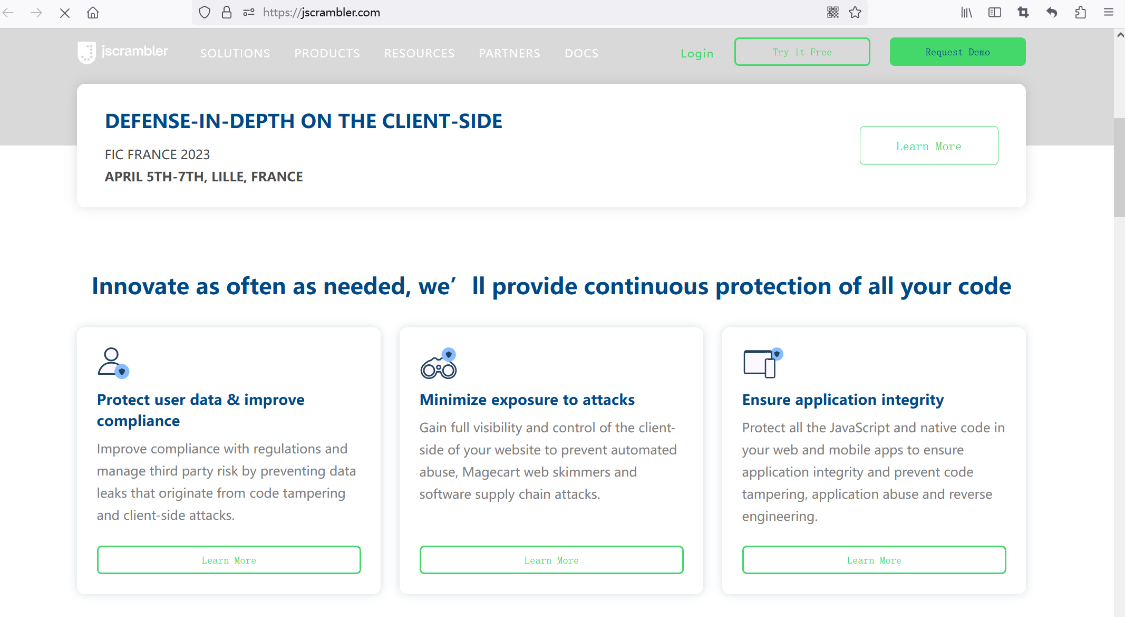The height and width of the screenshot is (617, 1125).
Task: Open the Library bookshelf icon
Action: tap(966, 12)
